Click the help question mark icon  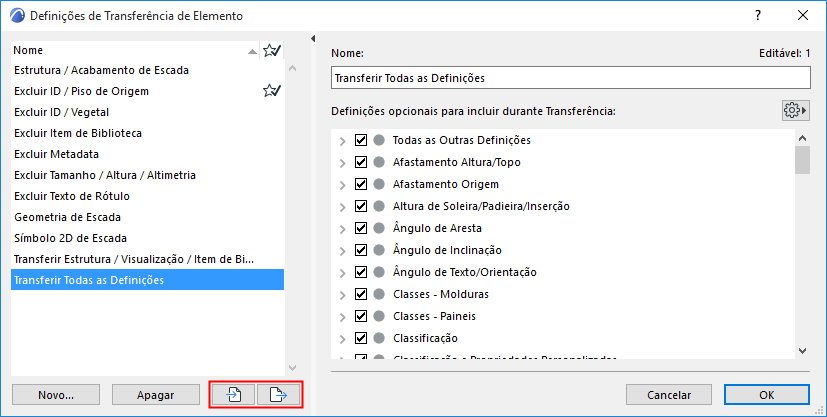[x=757, y=16]
